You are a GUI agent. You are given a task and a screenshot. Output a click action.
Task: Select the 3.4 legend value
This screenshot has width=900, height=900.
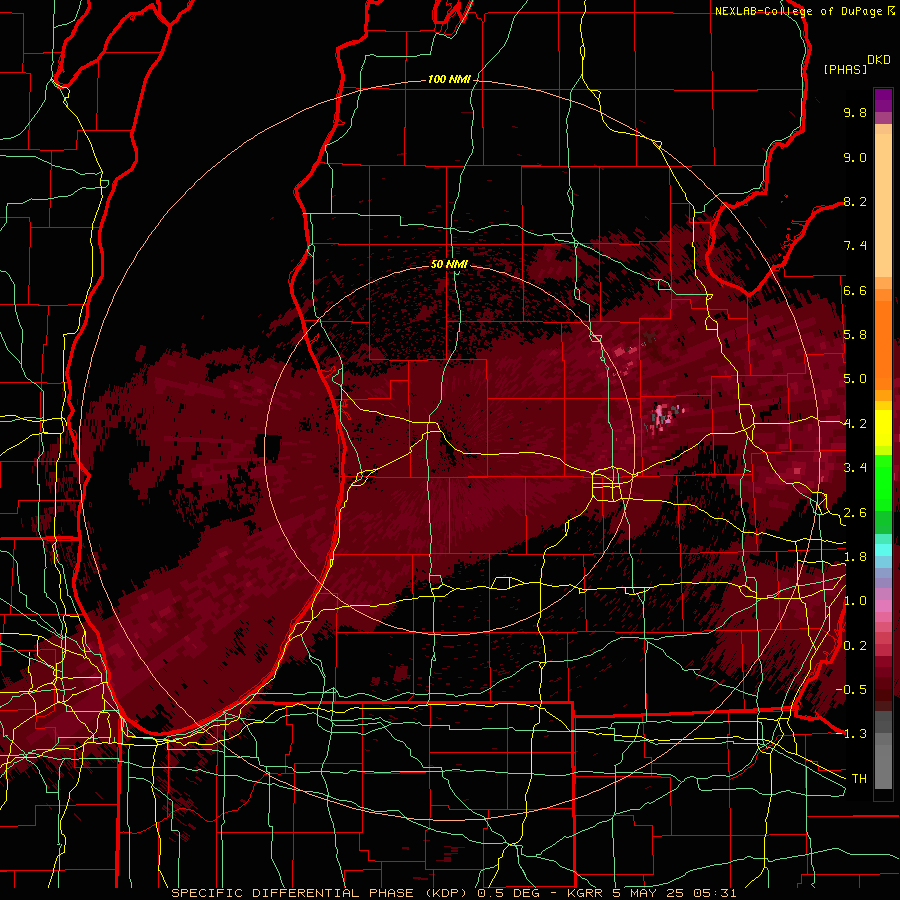(855, 468)
